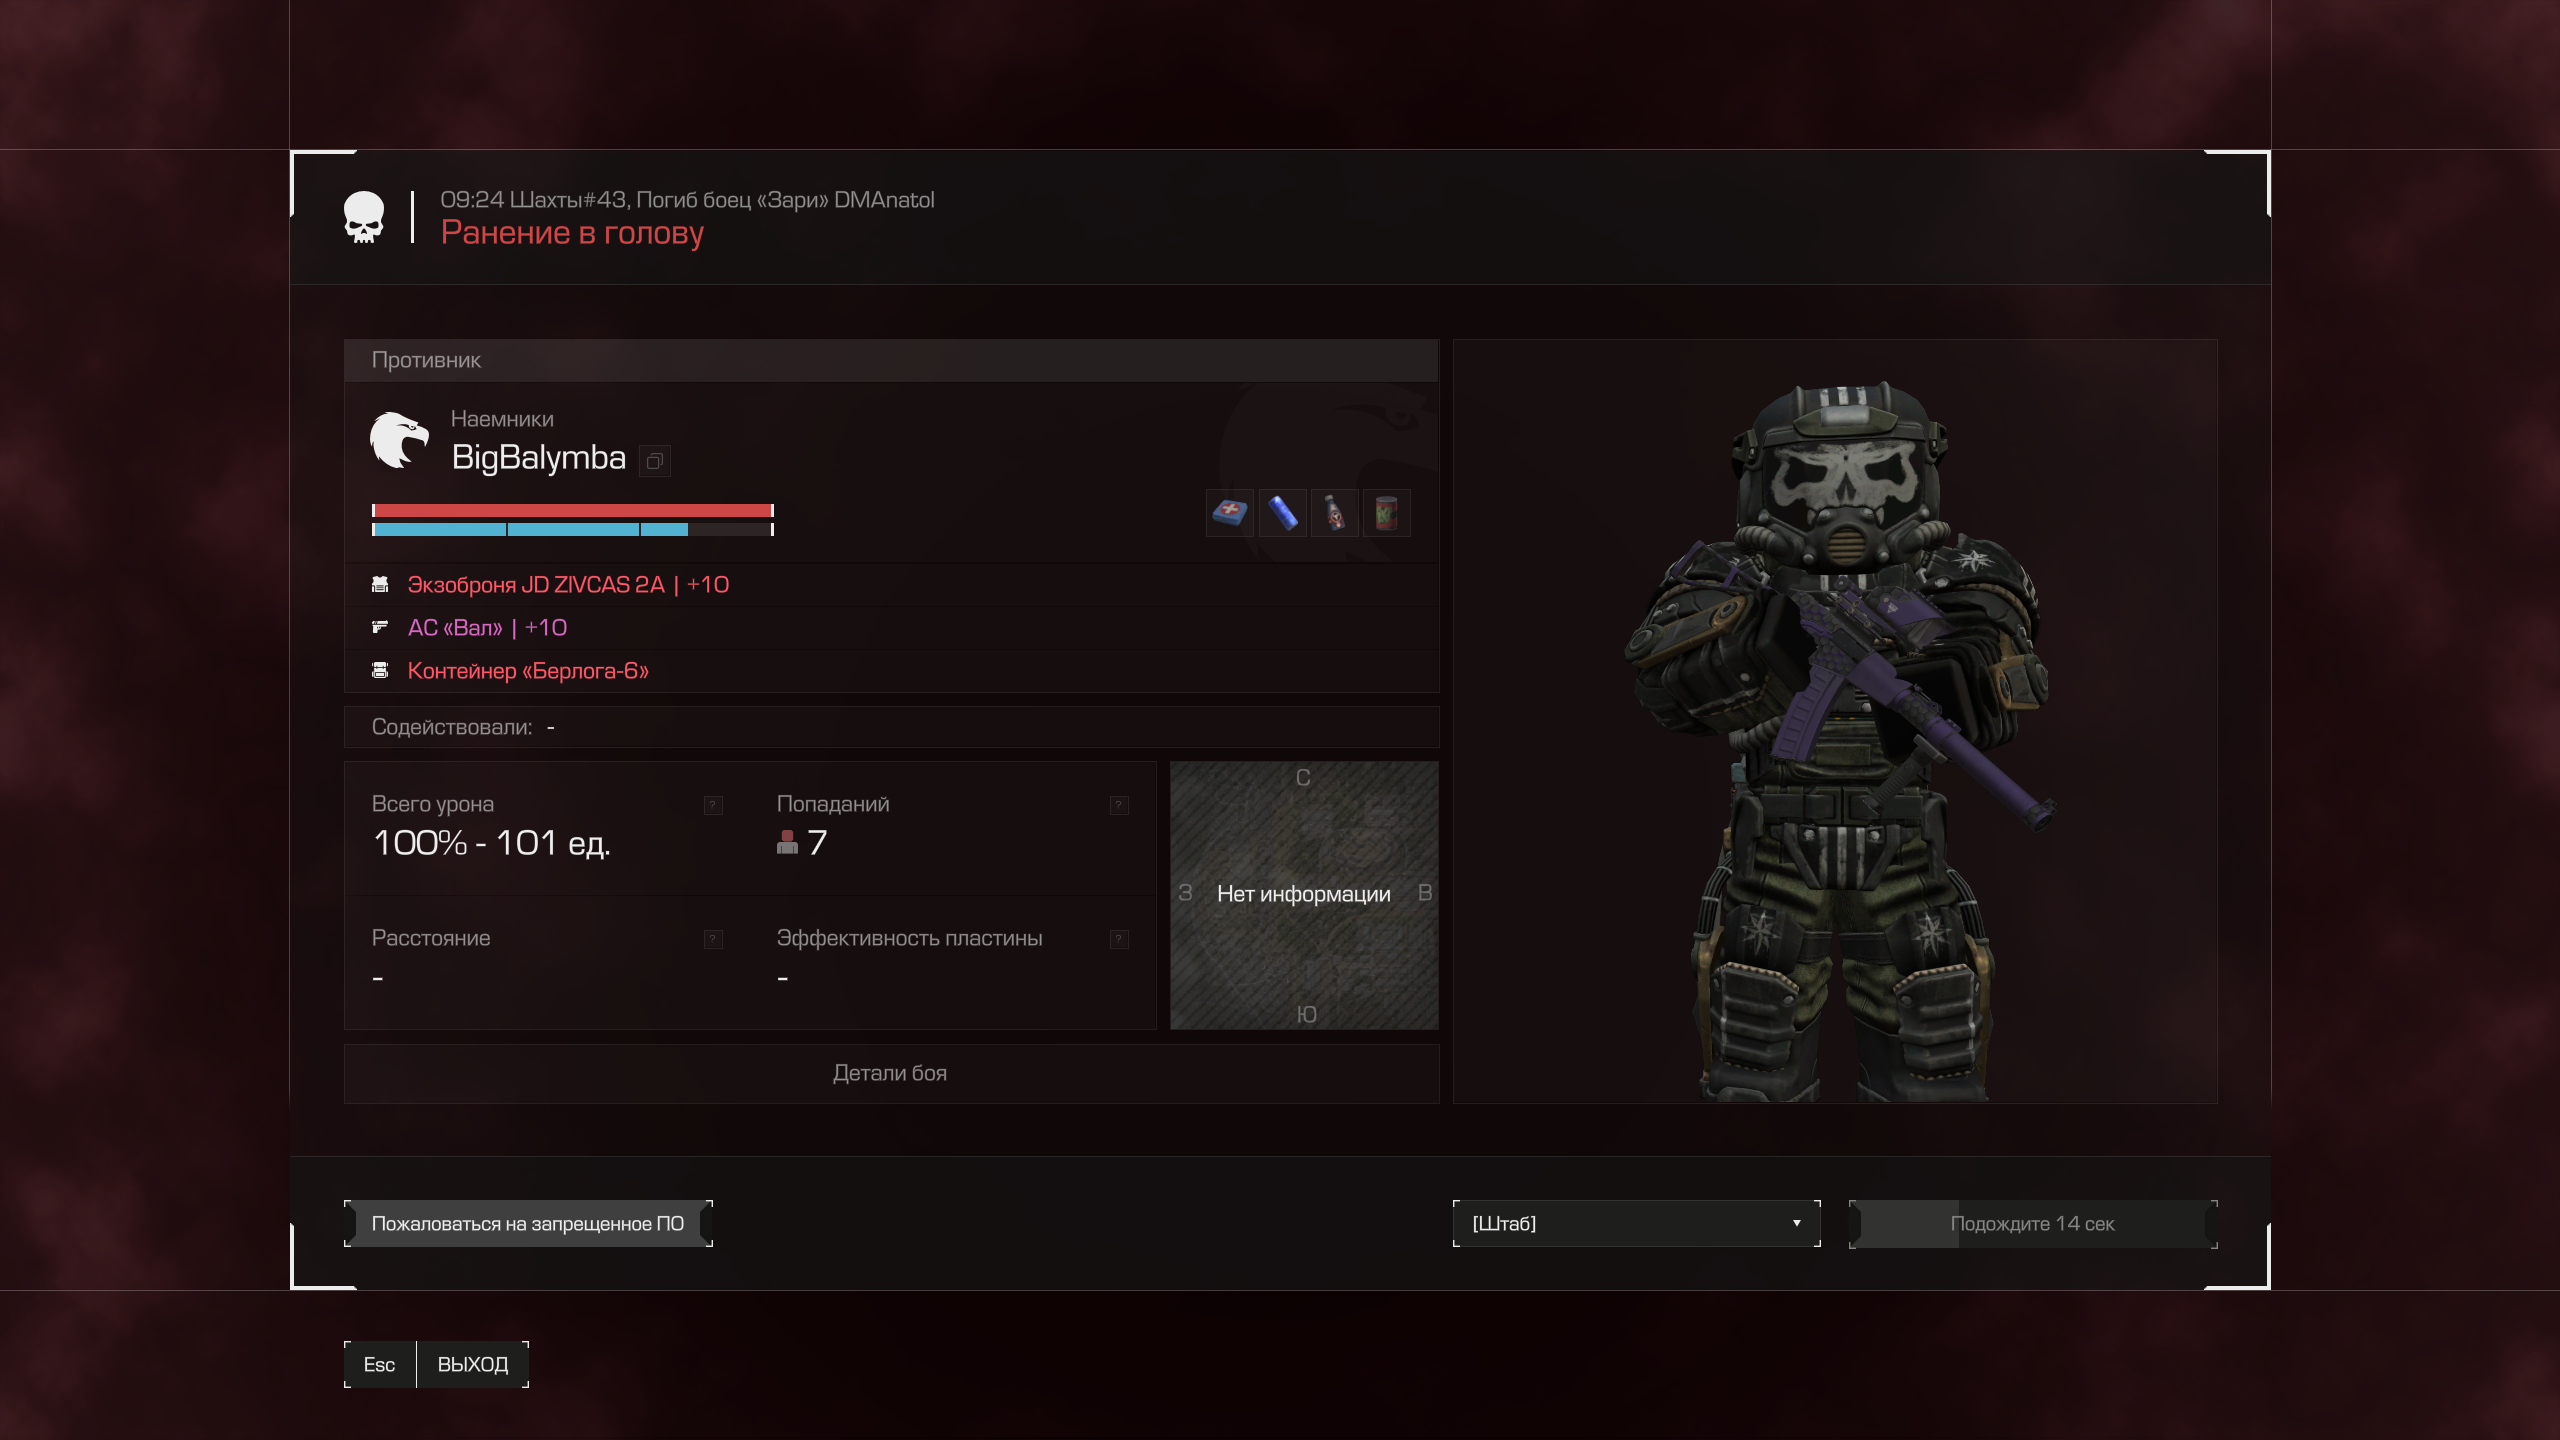Click the armor icon beside Экзоброня
Image resolution: width=2560 pixels, height=1440 pixels.
click(380, 584)
